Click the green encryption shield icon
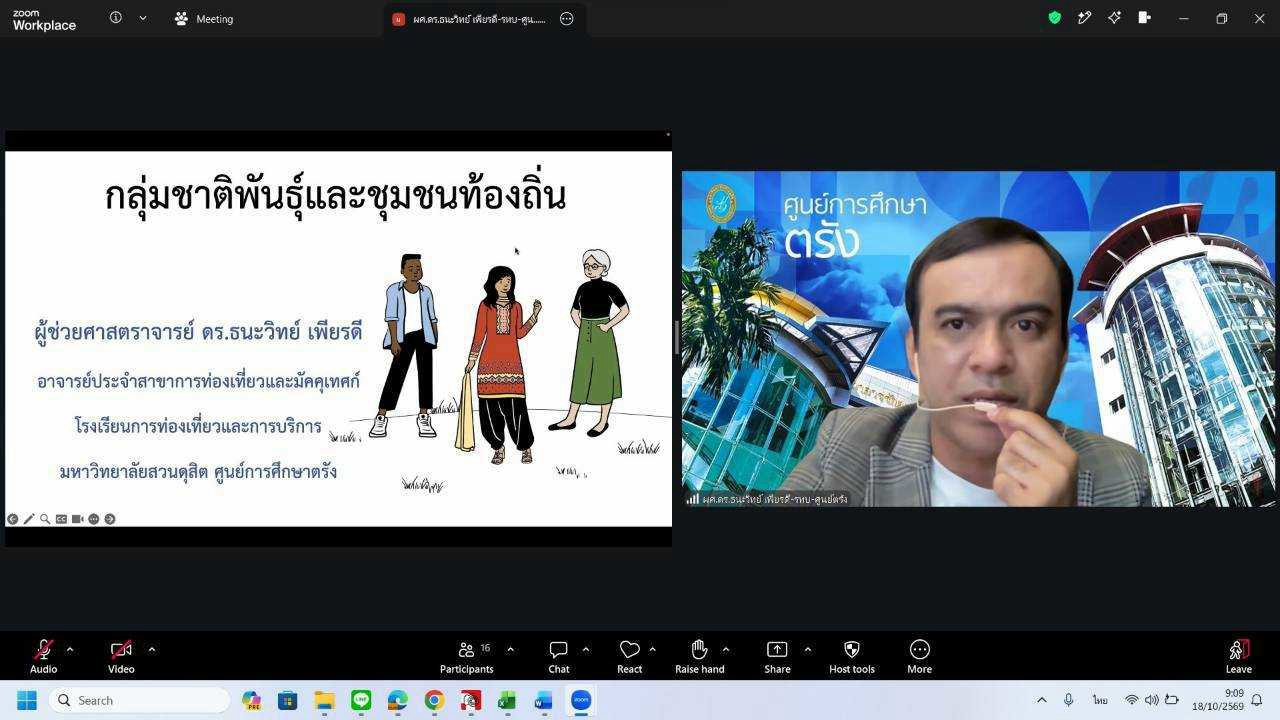Image resolution: width=1280 pixels, height=720 pixels. 1054,18
